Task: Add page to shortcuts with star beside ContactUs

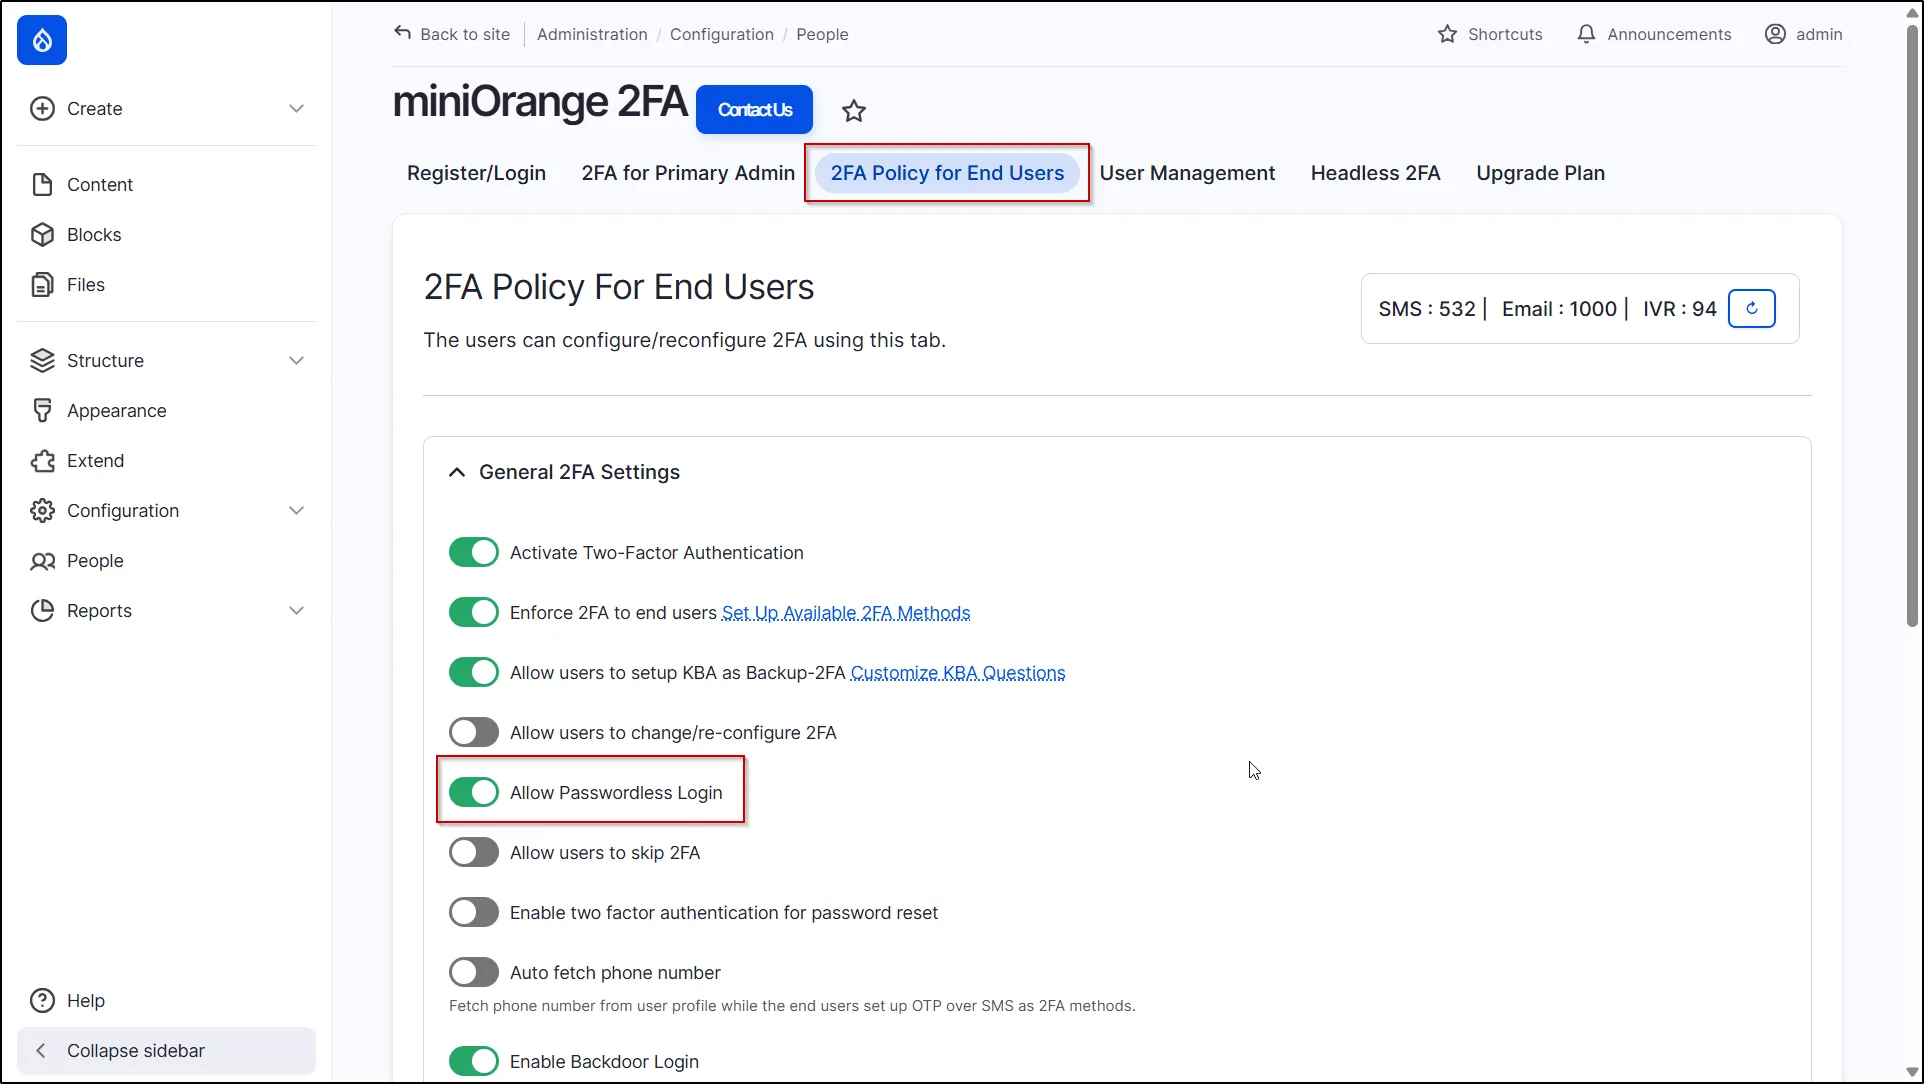Action: point(853,111)
